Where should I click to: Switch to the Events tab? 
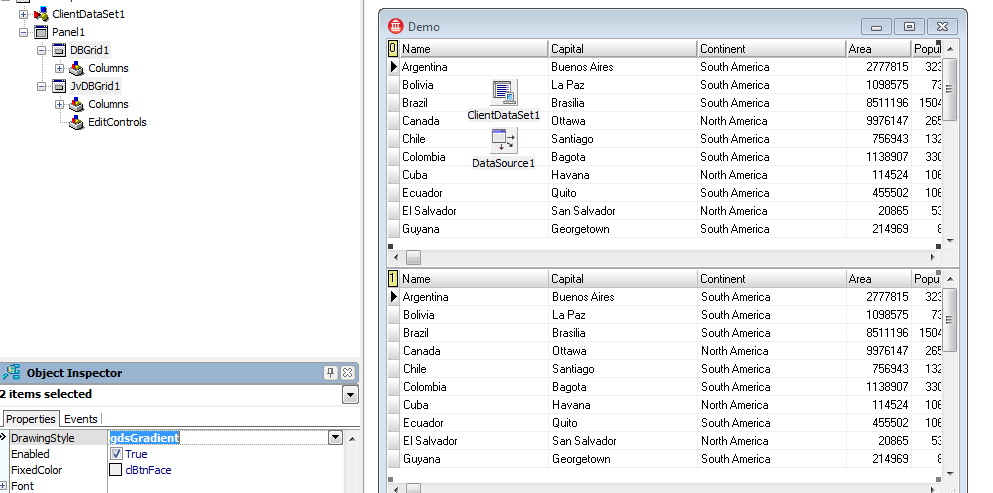click(81, 419)
